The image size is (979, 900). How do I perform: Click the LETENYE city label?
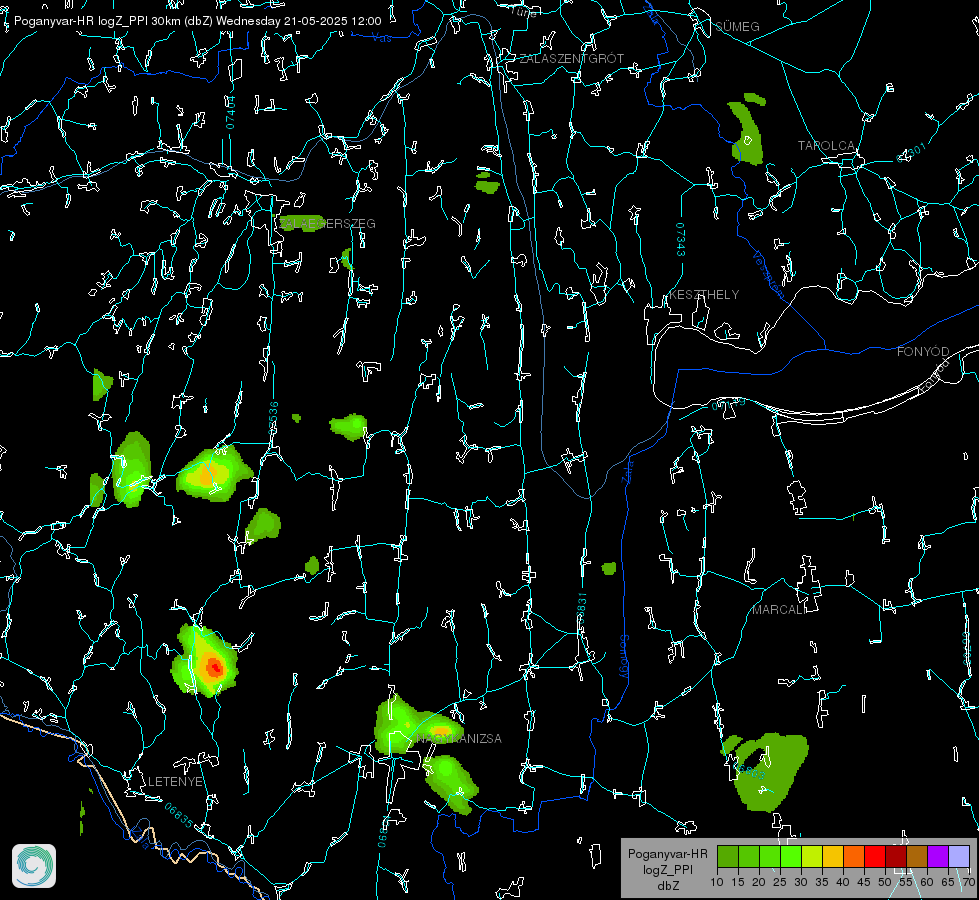tap(175, 781)
